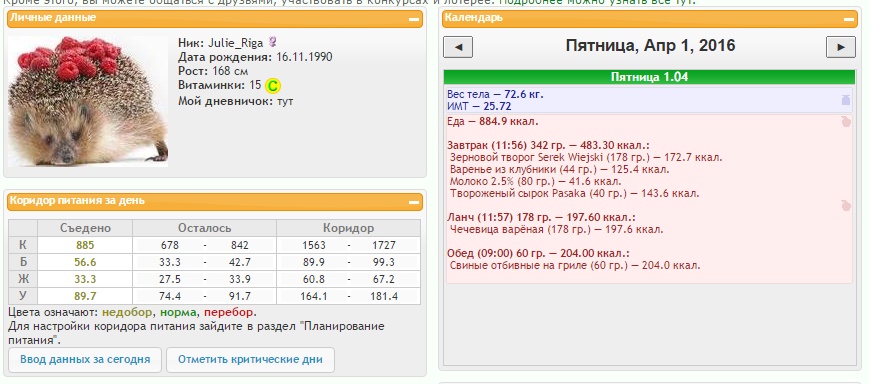
Task: Collapse the Коридор питания за день panel
Action: coord(414,203)
